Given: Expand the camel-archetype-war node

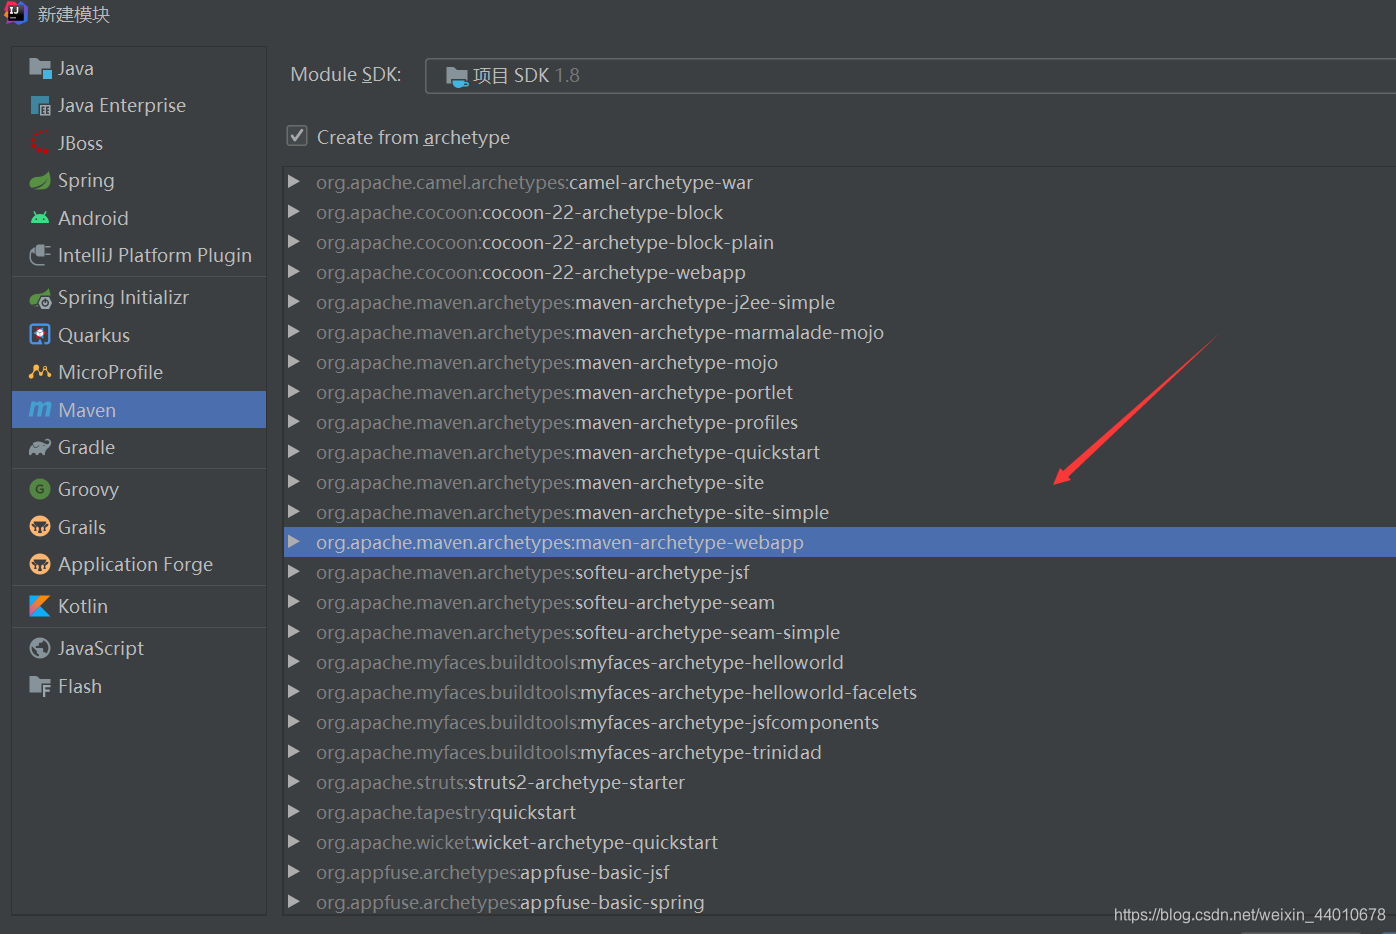Looking at the screenshot, I should click(294, 182).
